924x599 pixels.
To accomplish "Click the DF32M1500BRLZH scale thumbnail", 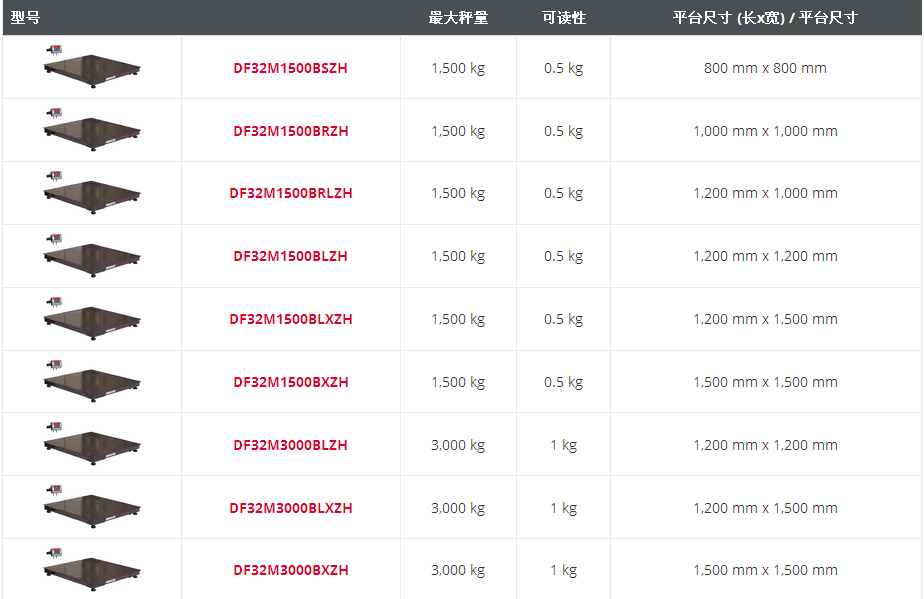I will 90,193.
